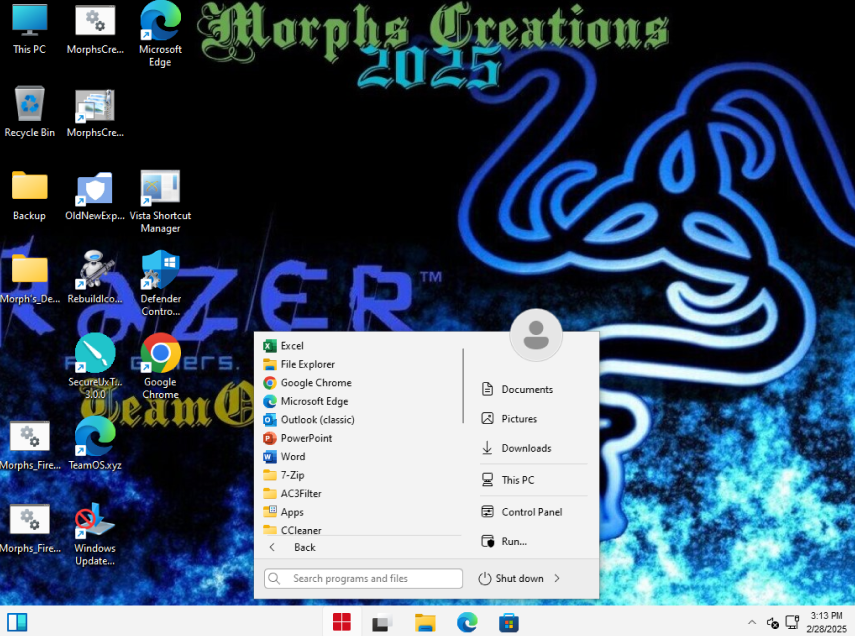The image size is (855, 636).
Task: Select the This PC desktop icon
Action: point(29,29)
